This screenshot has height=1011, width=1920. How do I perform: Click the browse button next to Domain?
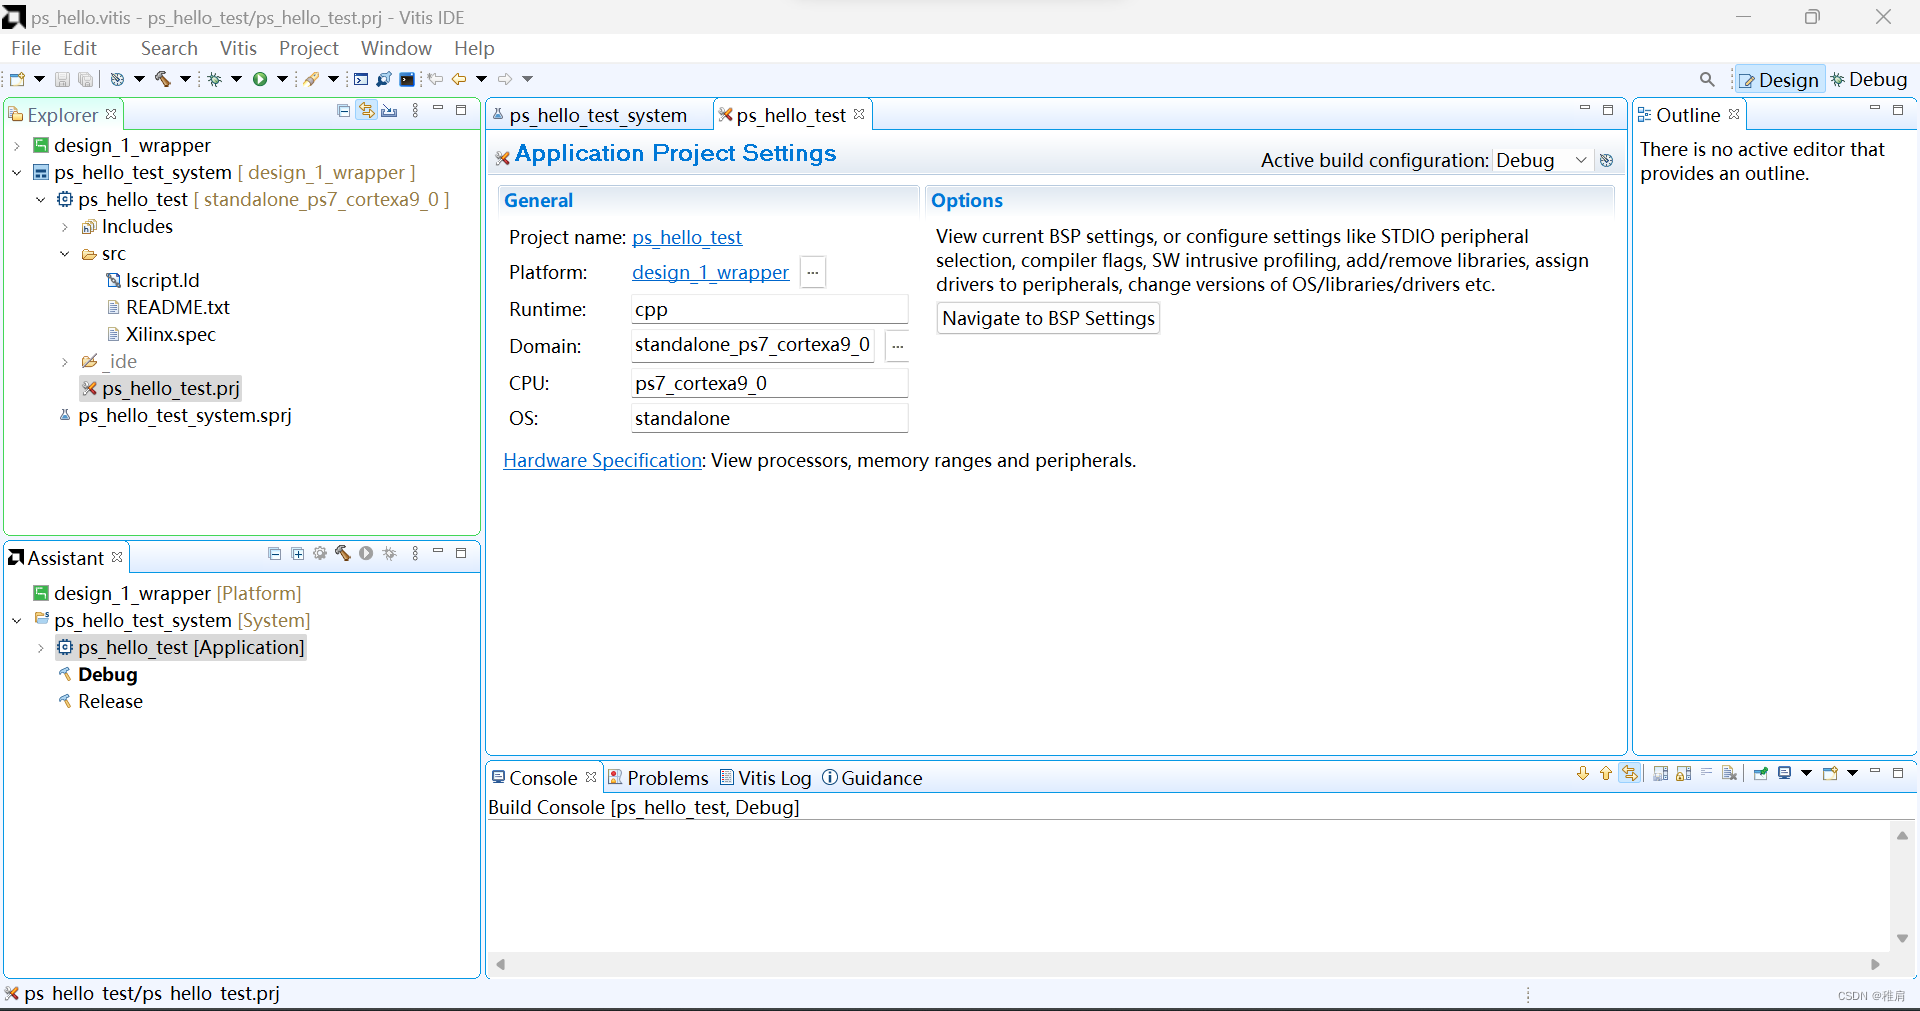(897, 346)
